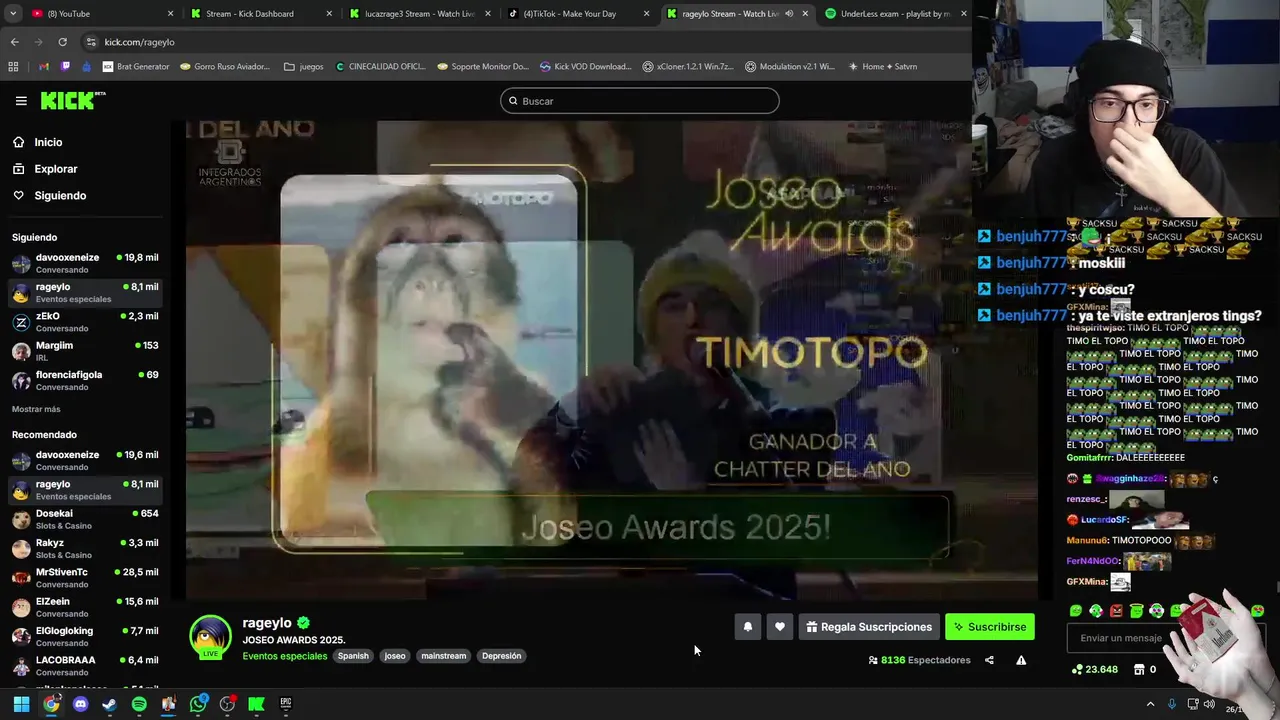The width and height of the screenshot is (1280, 720).
Task: Open zEkO channel in following list
Action: 85,322
